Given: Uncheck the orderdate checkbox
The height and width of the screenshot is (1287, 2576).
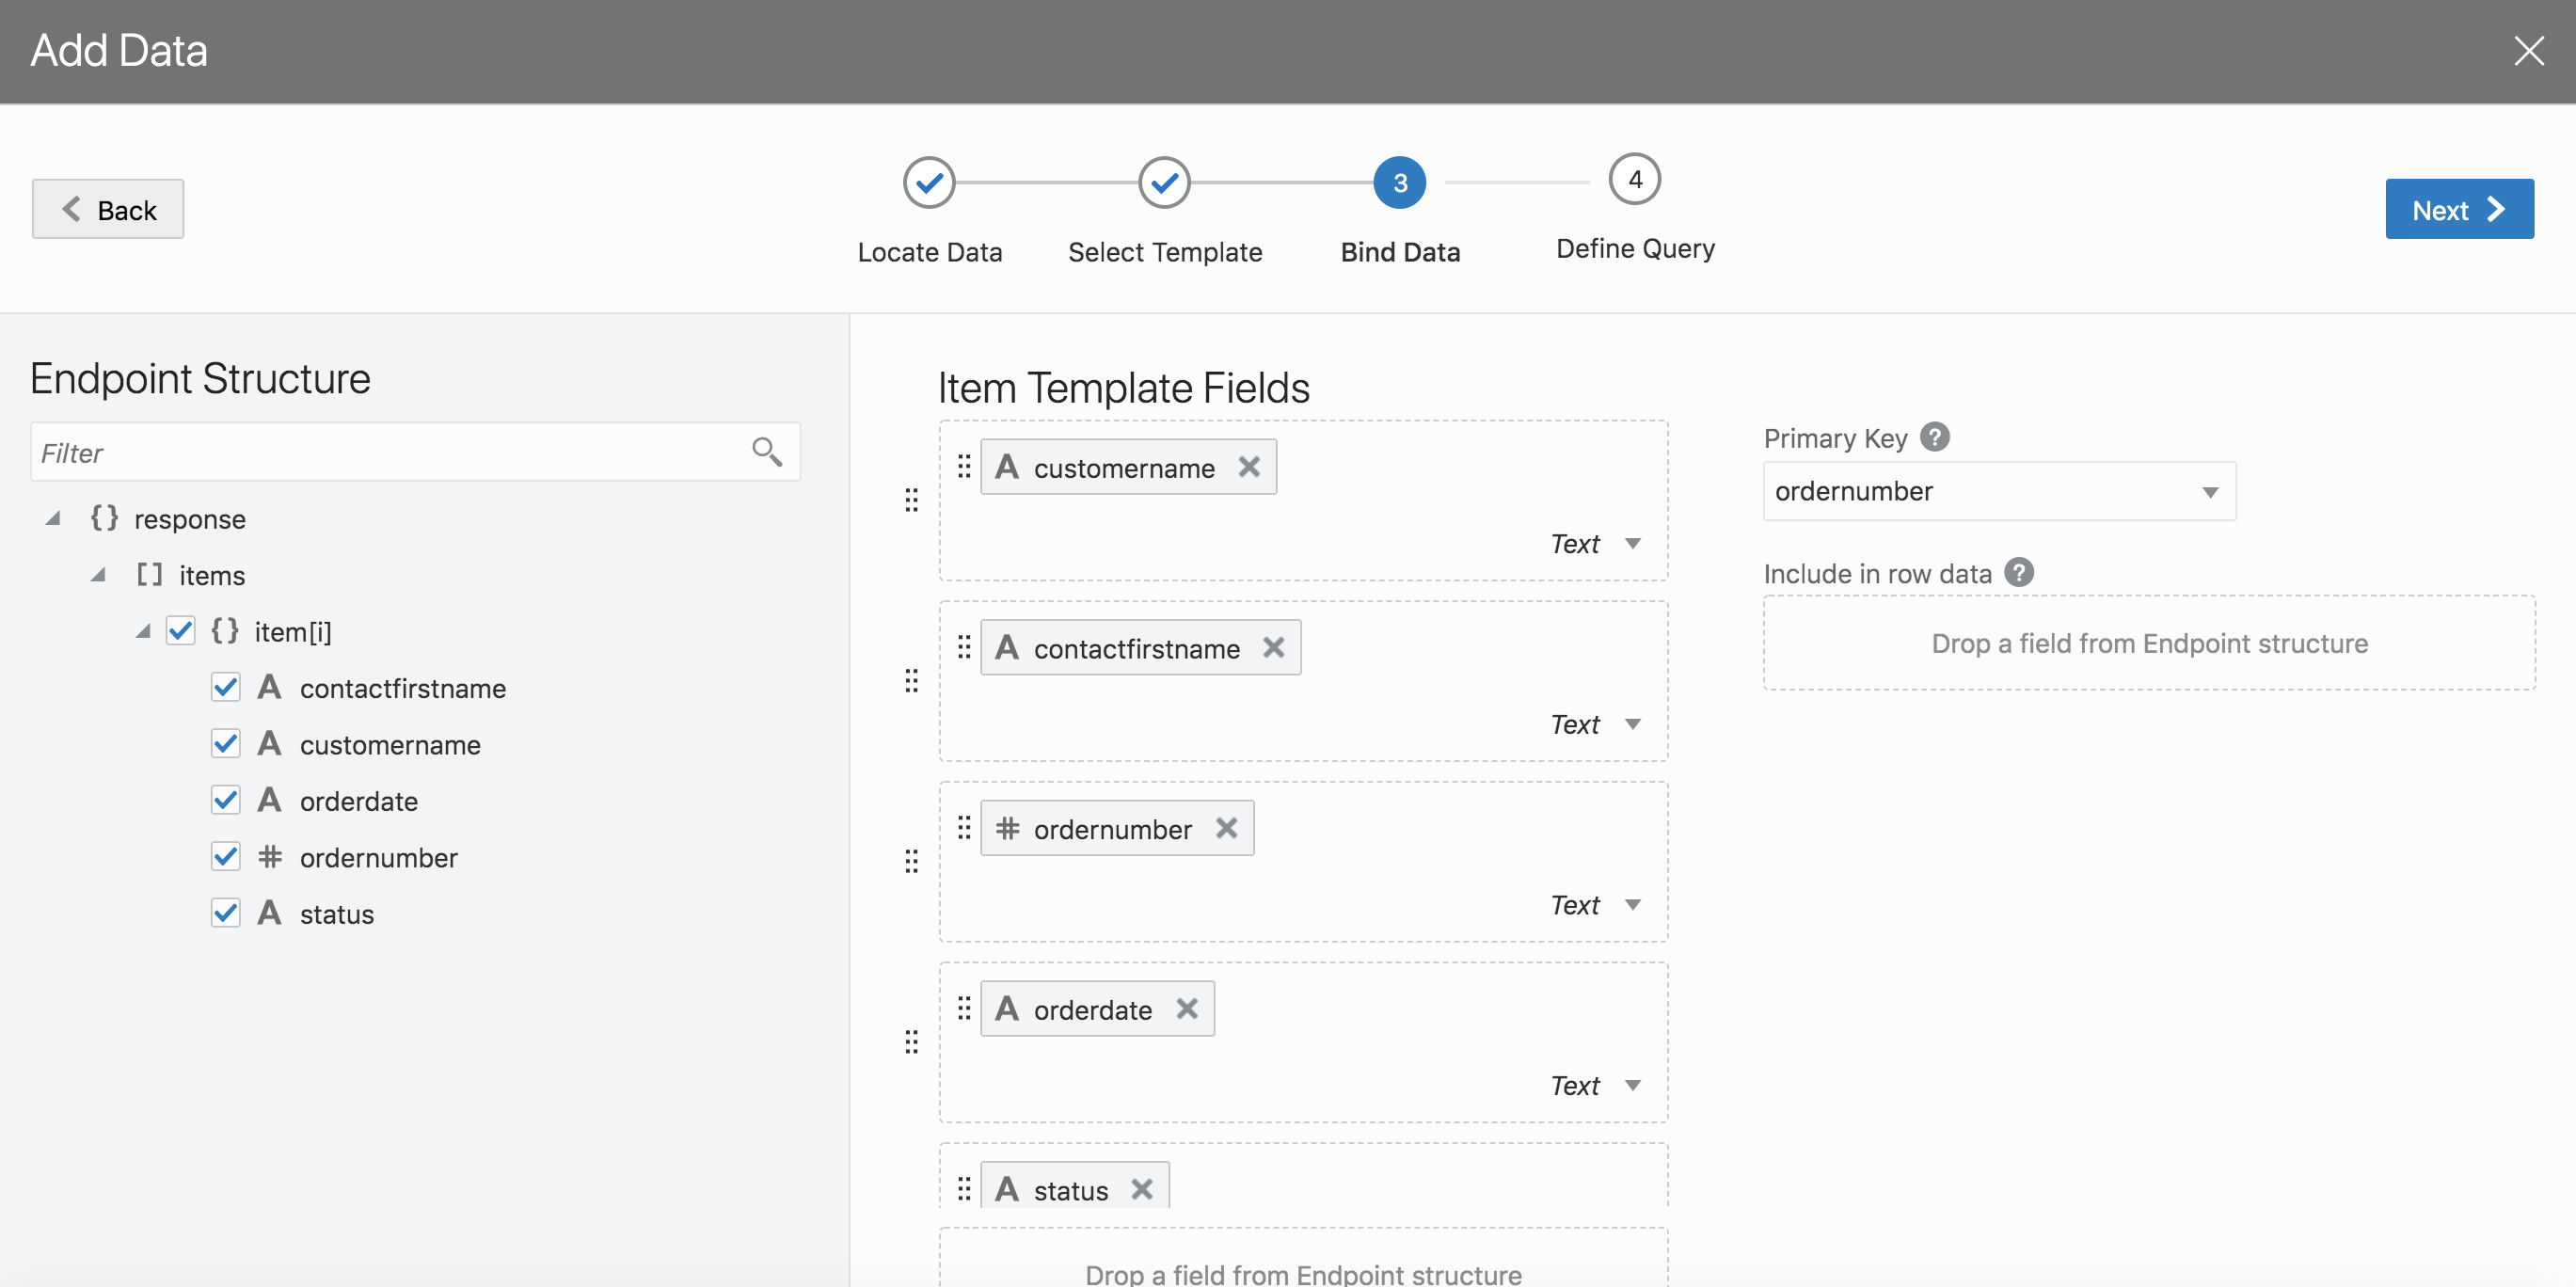Looking at the screenshot, I should click(226, 800).
